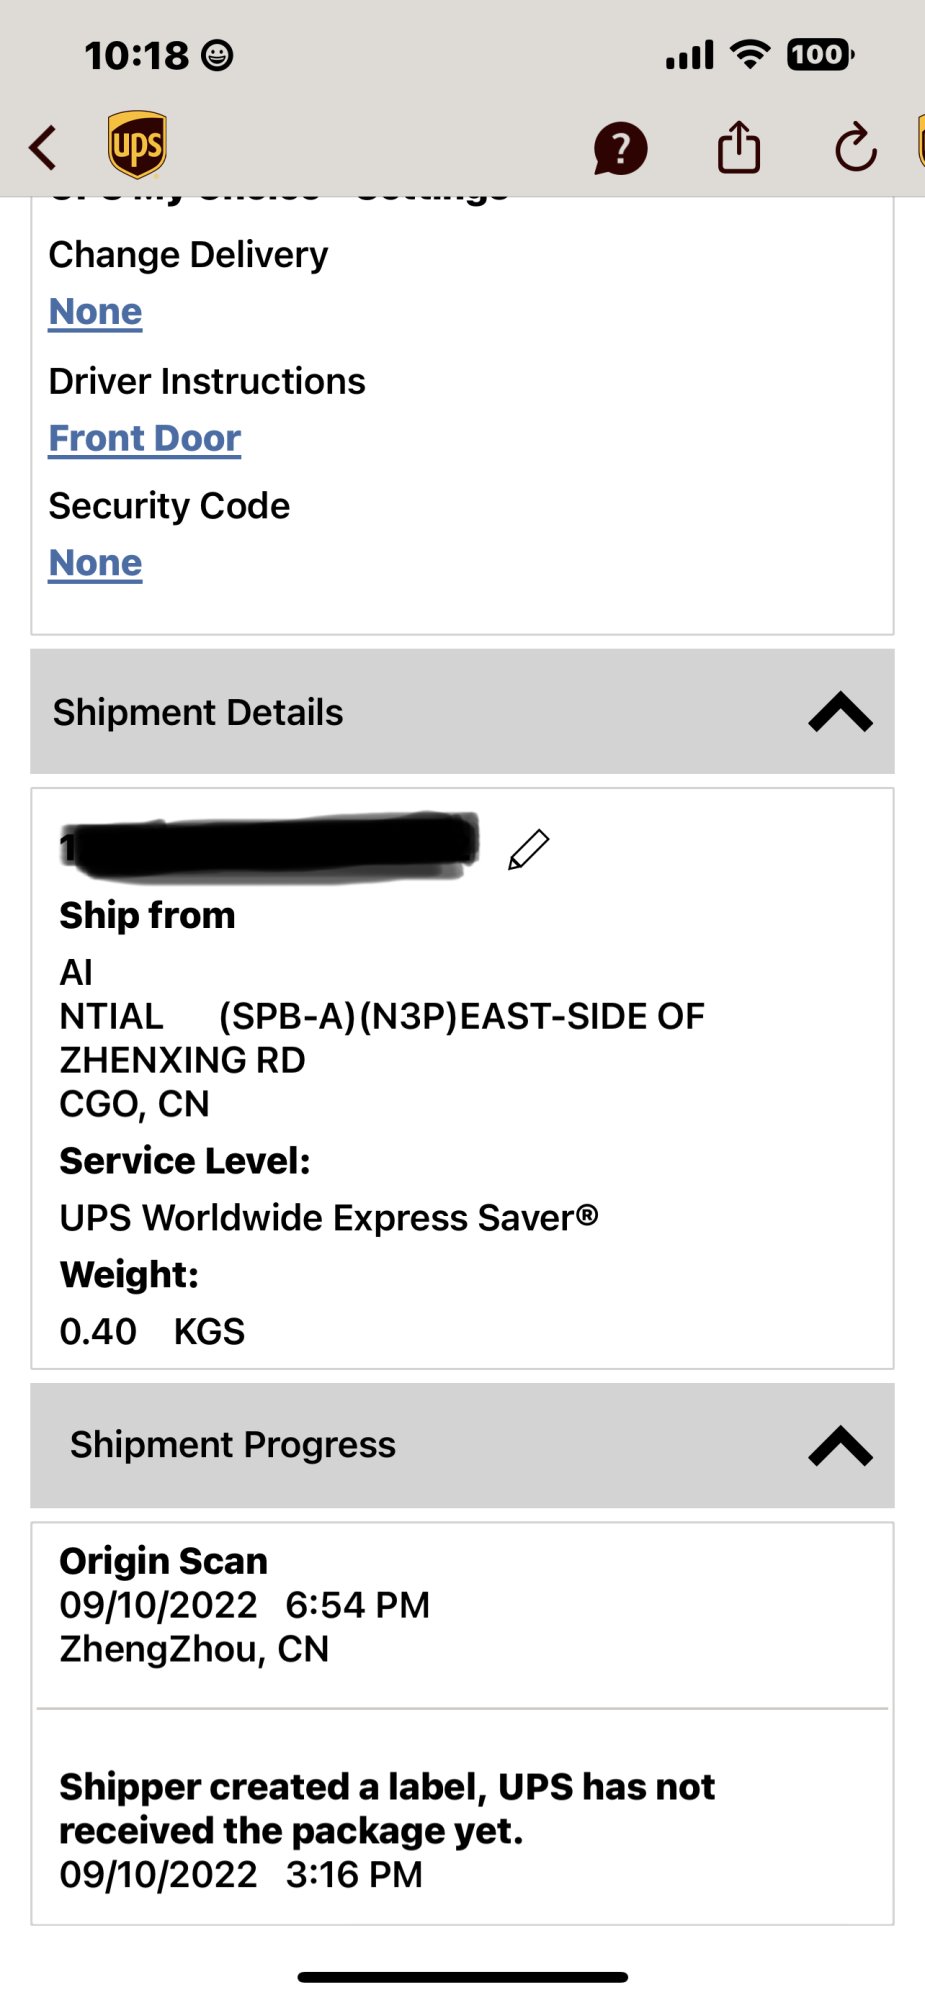
Task: Open the Security Code None link
Action: pyautogui.click(x=96, y=563)
